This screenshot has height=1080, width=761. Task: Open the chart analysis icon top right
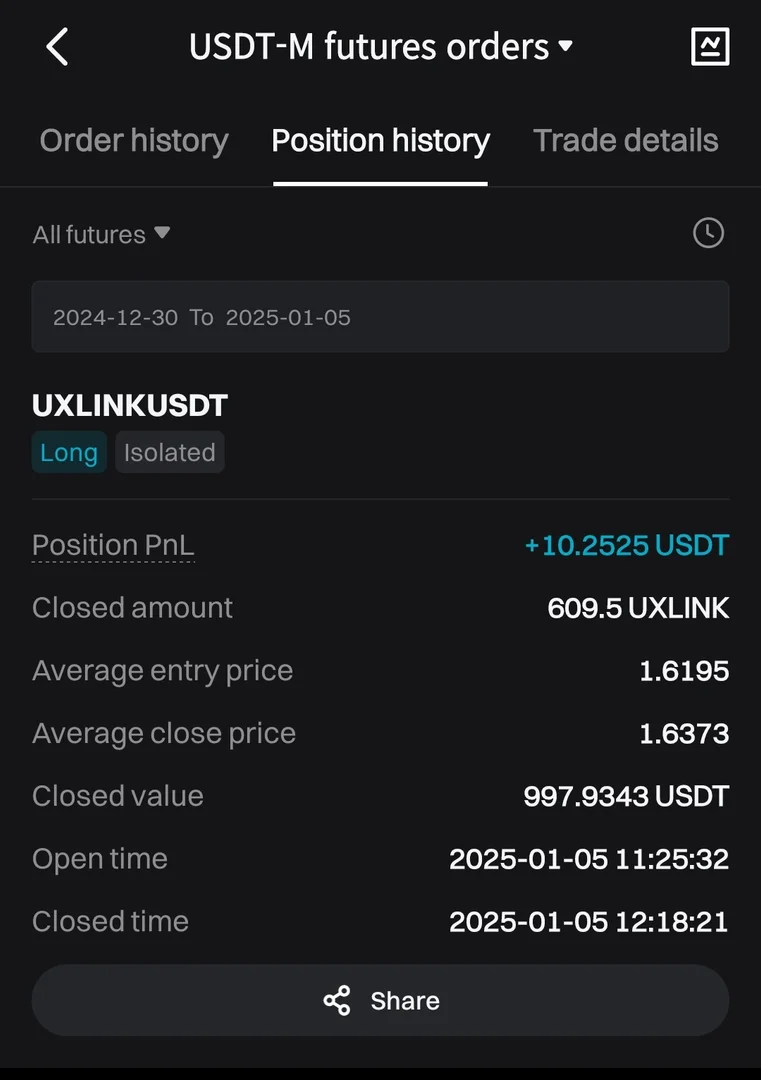click(x=710, y=46)
